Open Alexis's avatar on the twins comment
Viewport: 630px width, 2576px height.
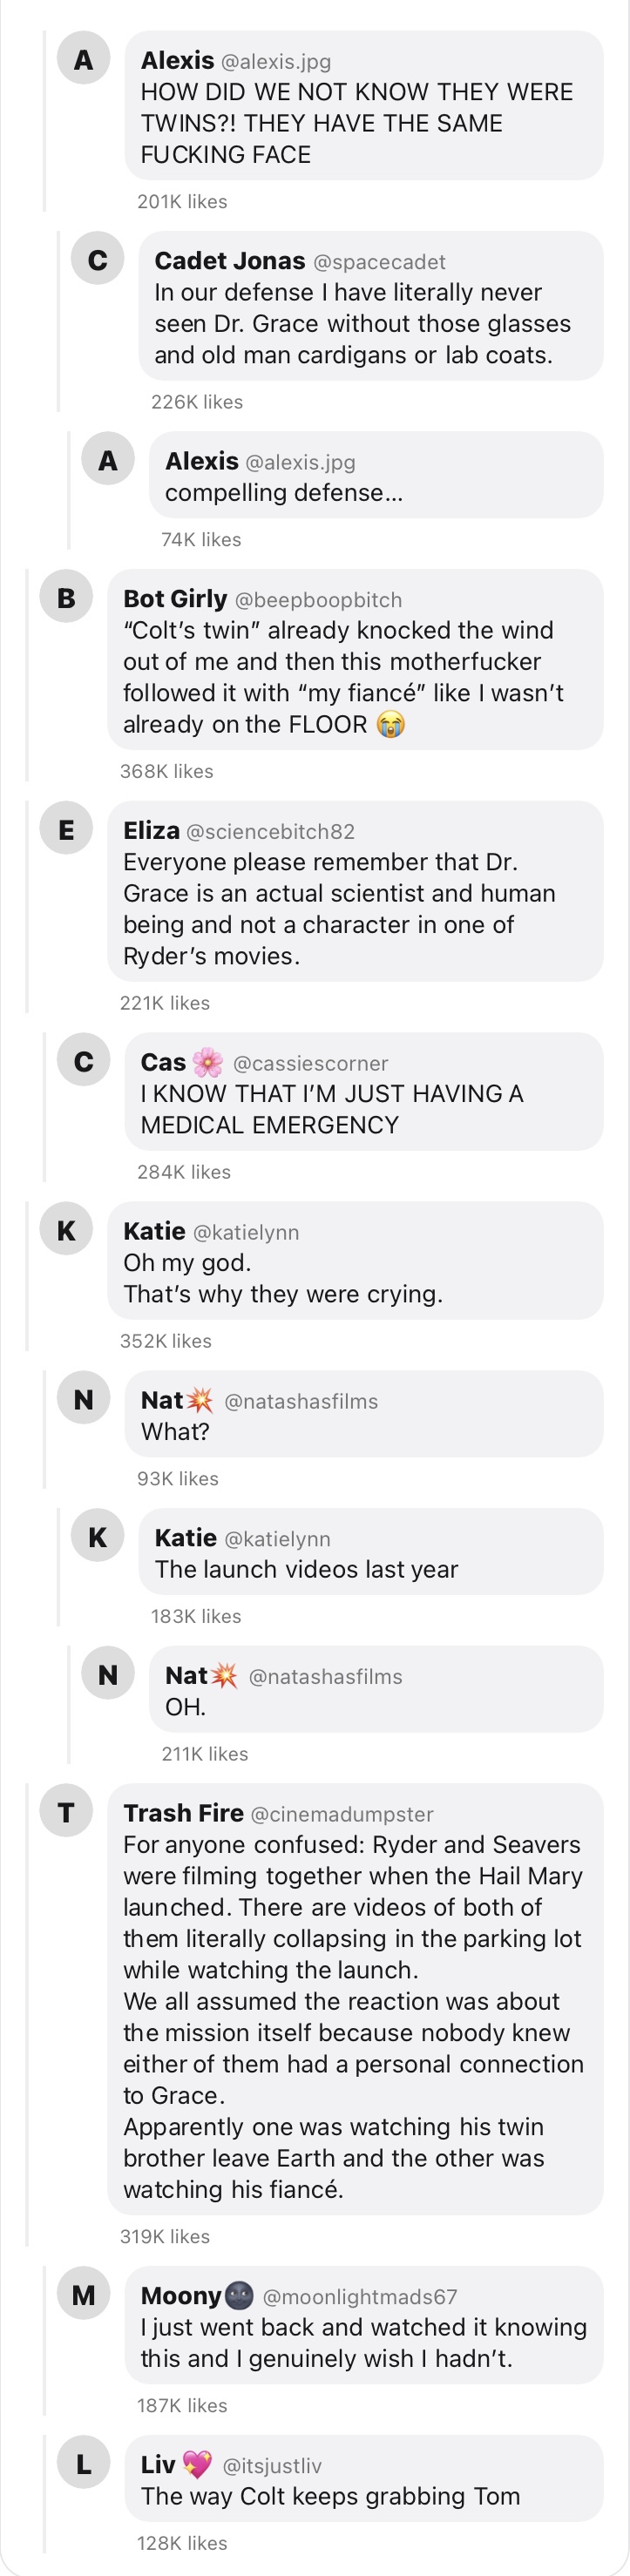coord(84,59)
